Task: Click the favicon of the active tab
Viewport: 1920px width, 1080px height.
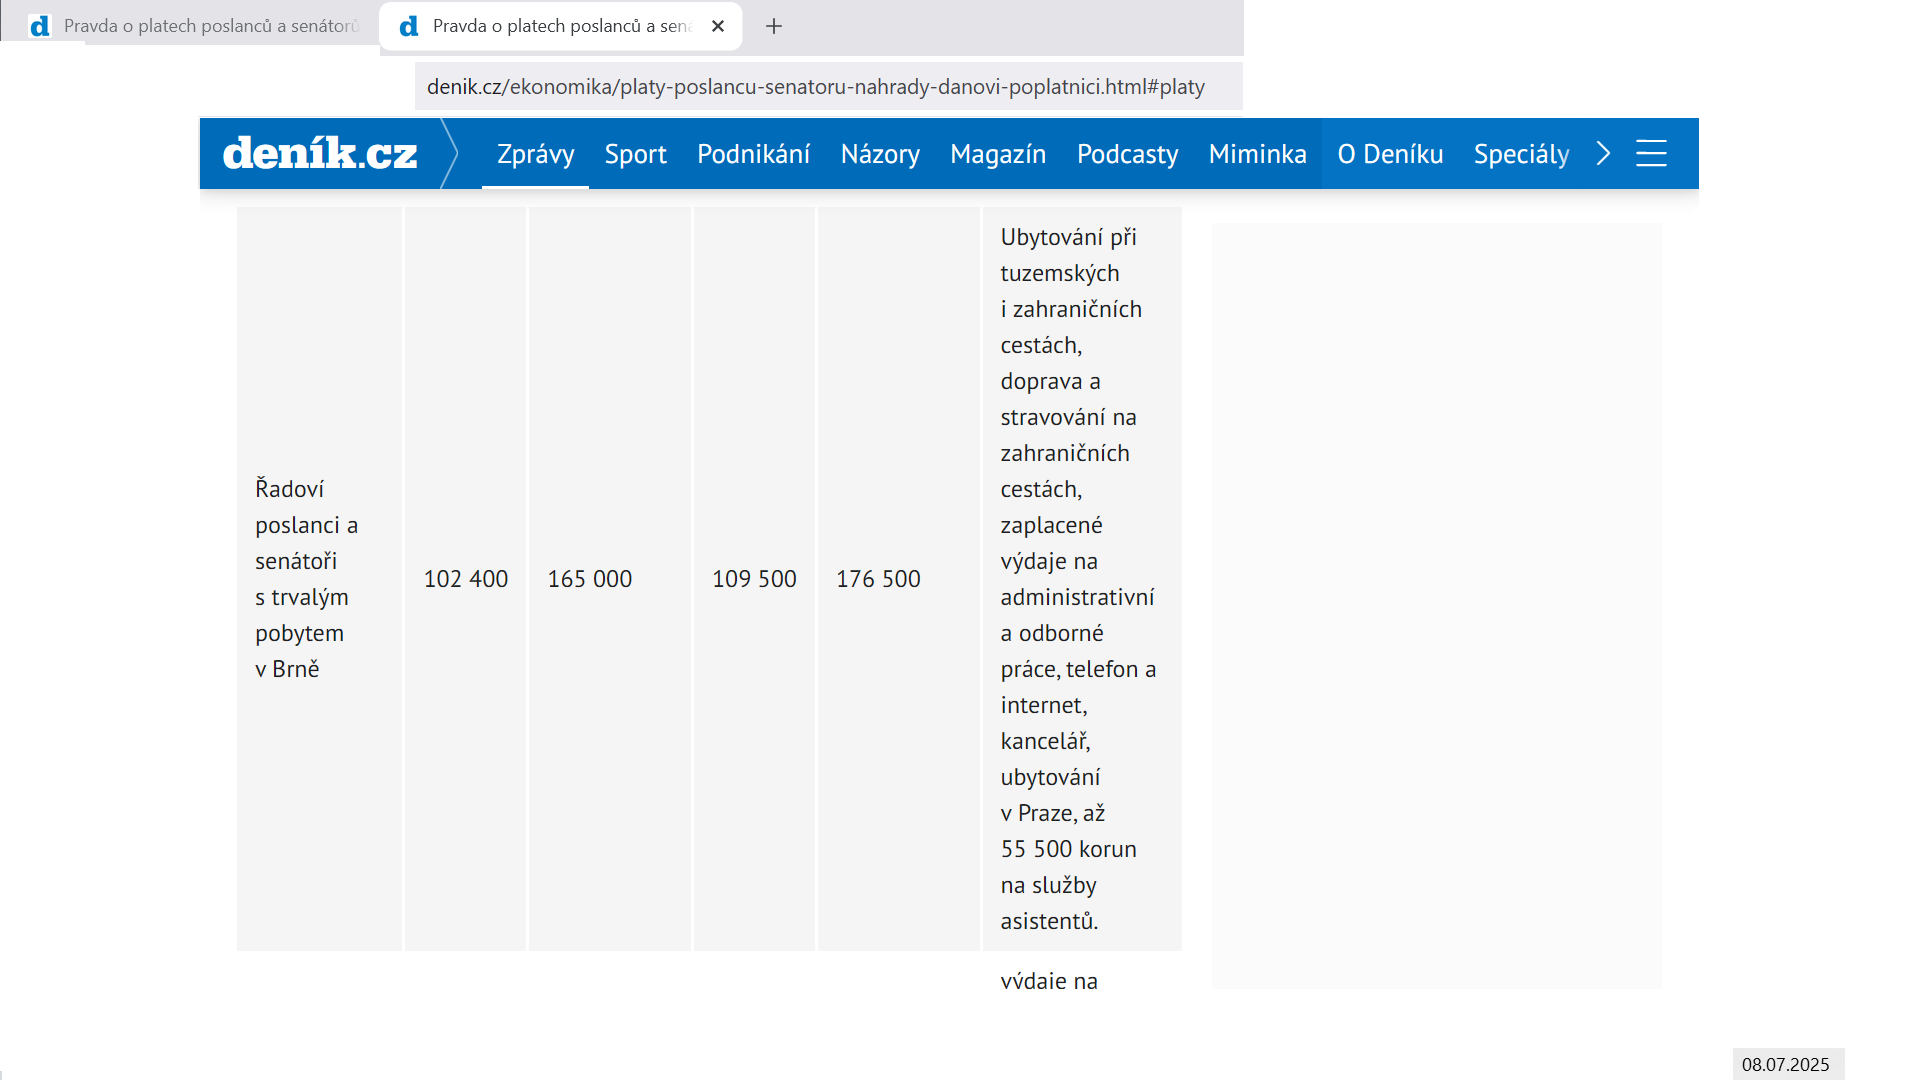Action: pos(408,26)
